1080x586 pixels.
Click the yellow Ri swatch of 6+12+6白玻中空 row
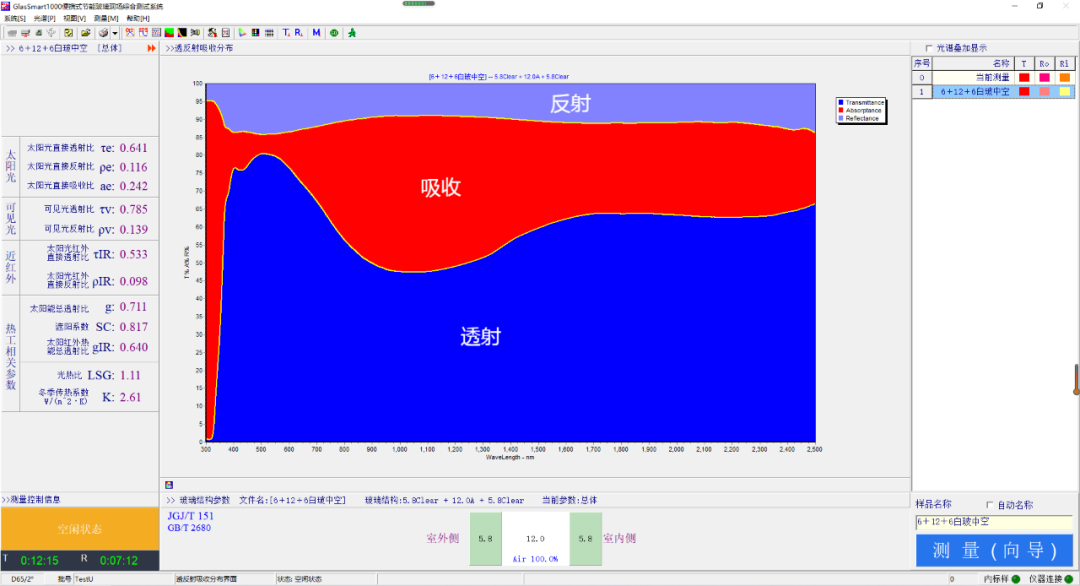pyautogui.click(x=1065, y=92)
